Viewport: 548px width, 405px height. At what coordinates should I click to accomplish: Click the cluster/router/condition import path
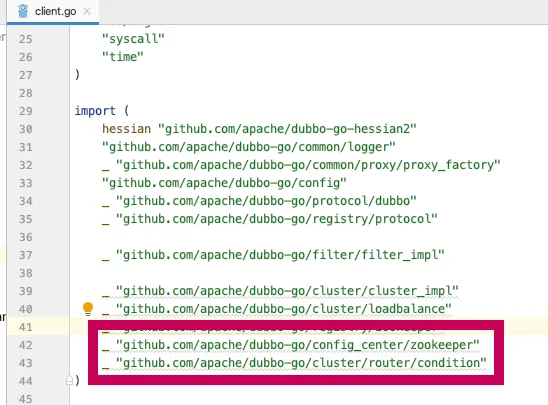pyautogui.click(x=301, y=363)
